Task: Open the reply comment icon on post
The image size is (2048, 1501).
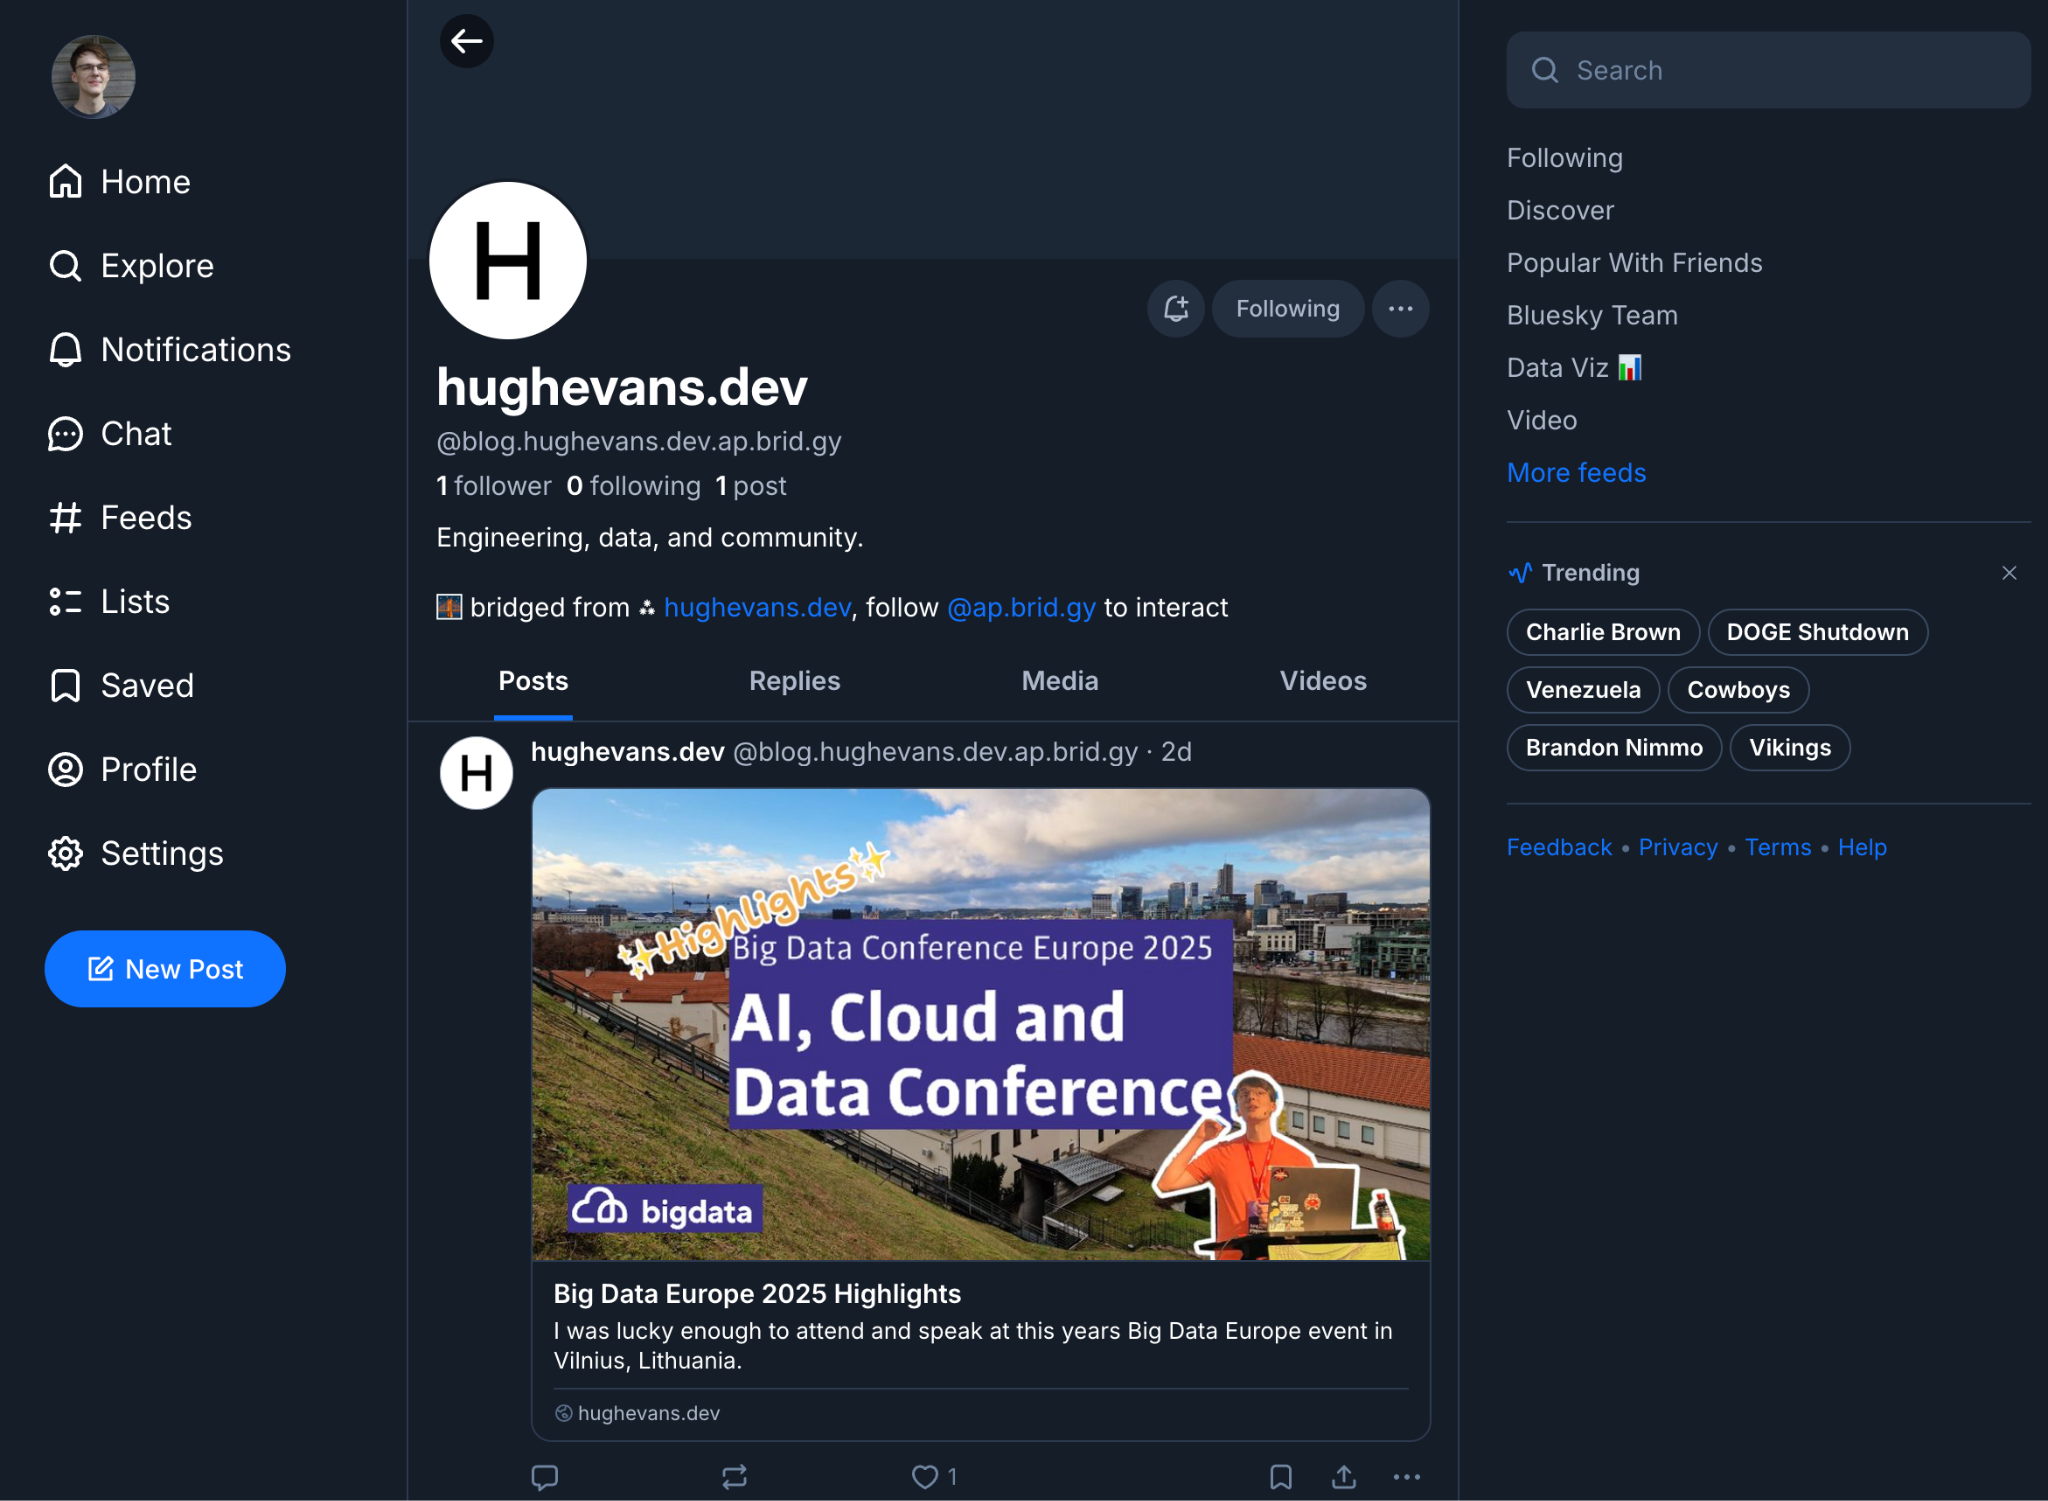Action: pyautogui.click(x=545, y=1477)
